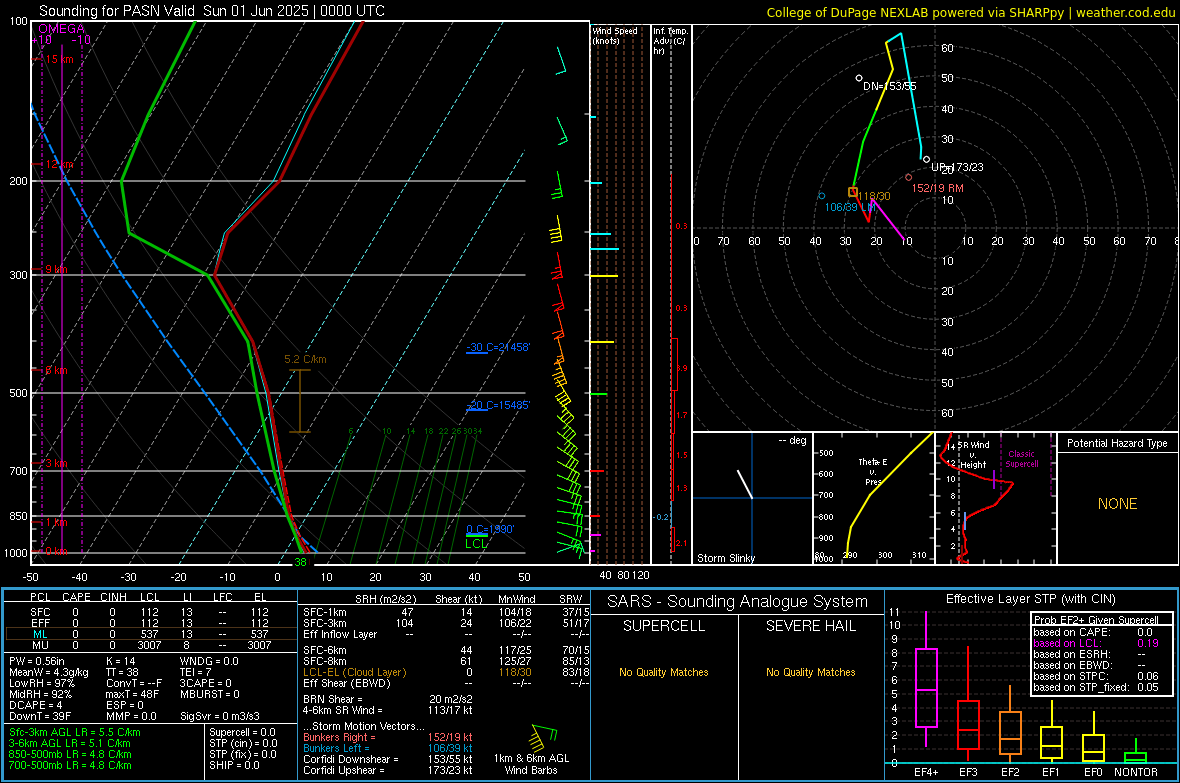Click 'Prob EF2+ Given Supercell' header
1180x783 pixels.
tap(1096, 620)
